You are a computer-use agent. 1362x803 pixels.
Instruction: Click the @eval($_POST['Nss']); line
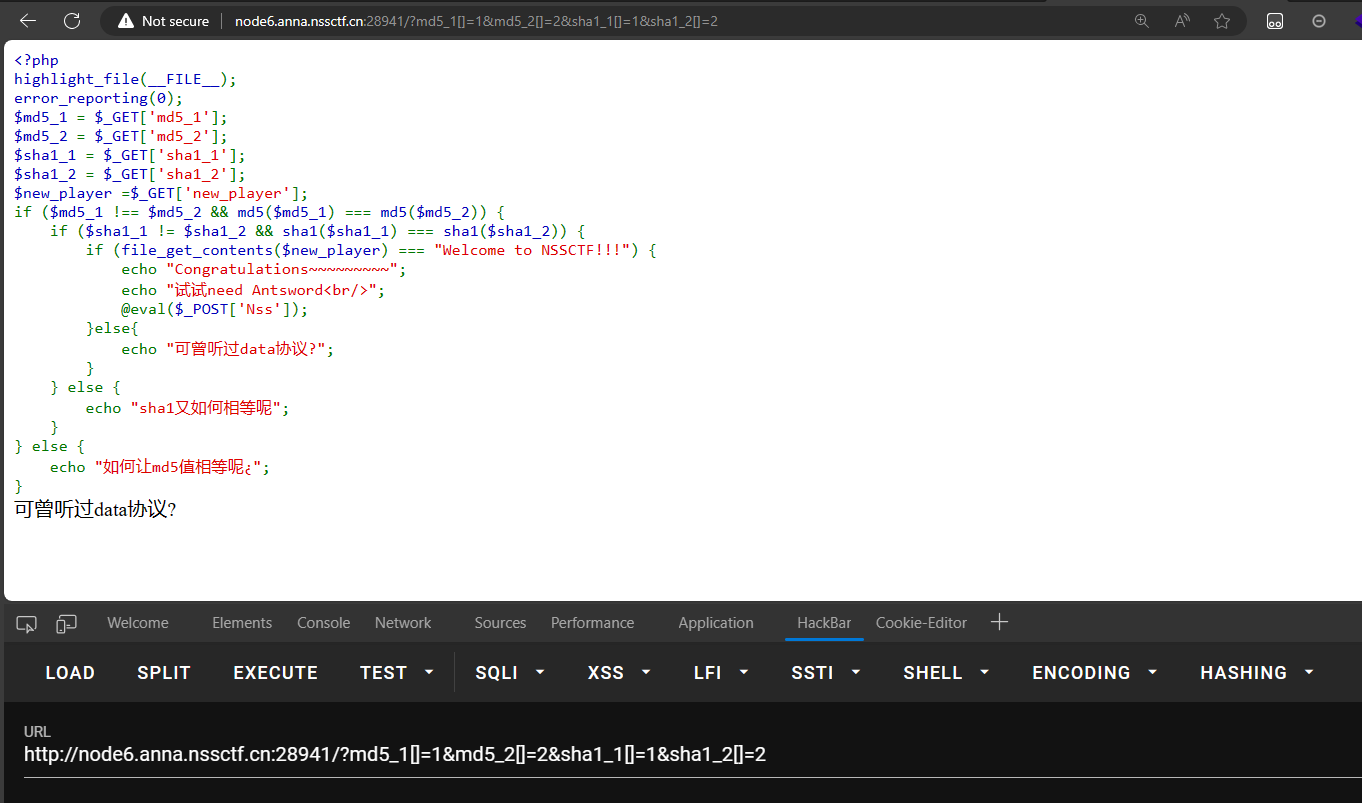[215, 309]
